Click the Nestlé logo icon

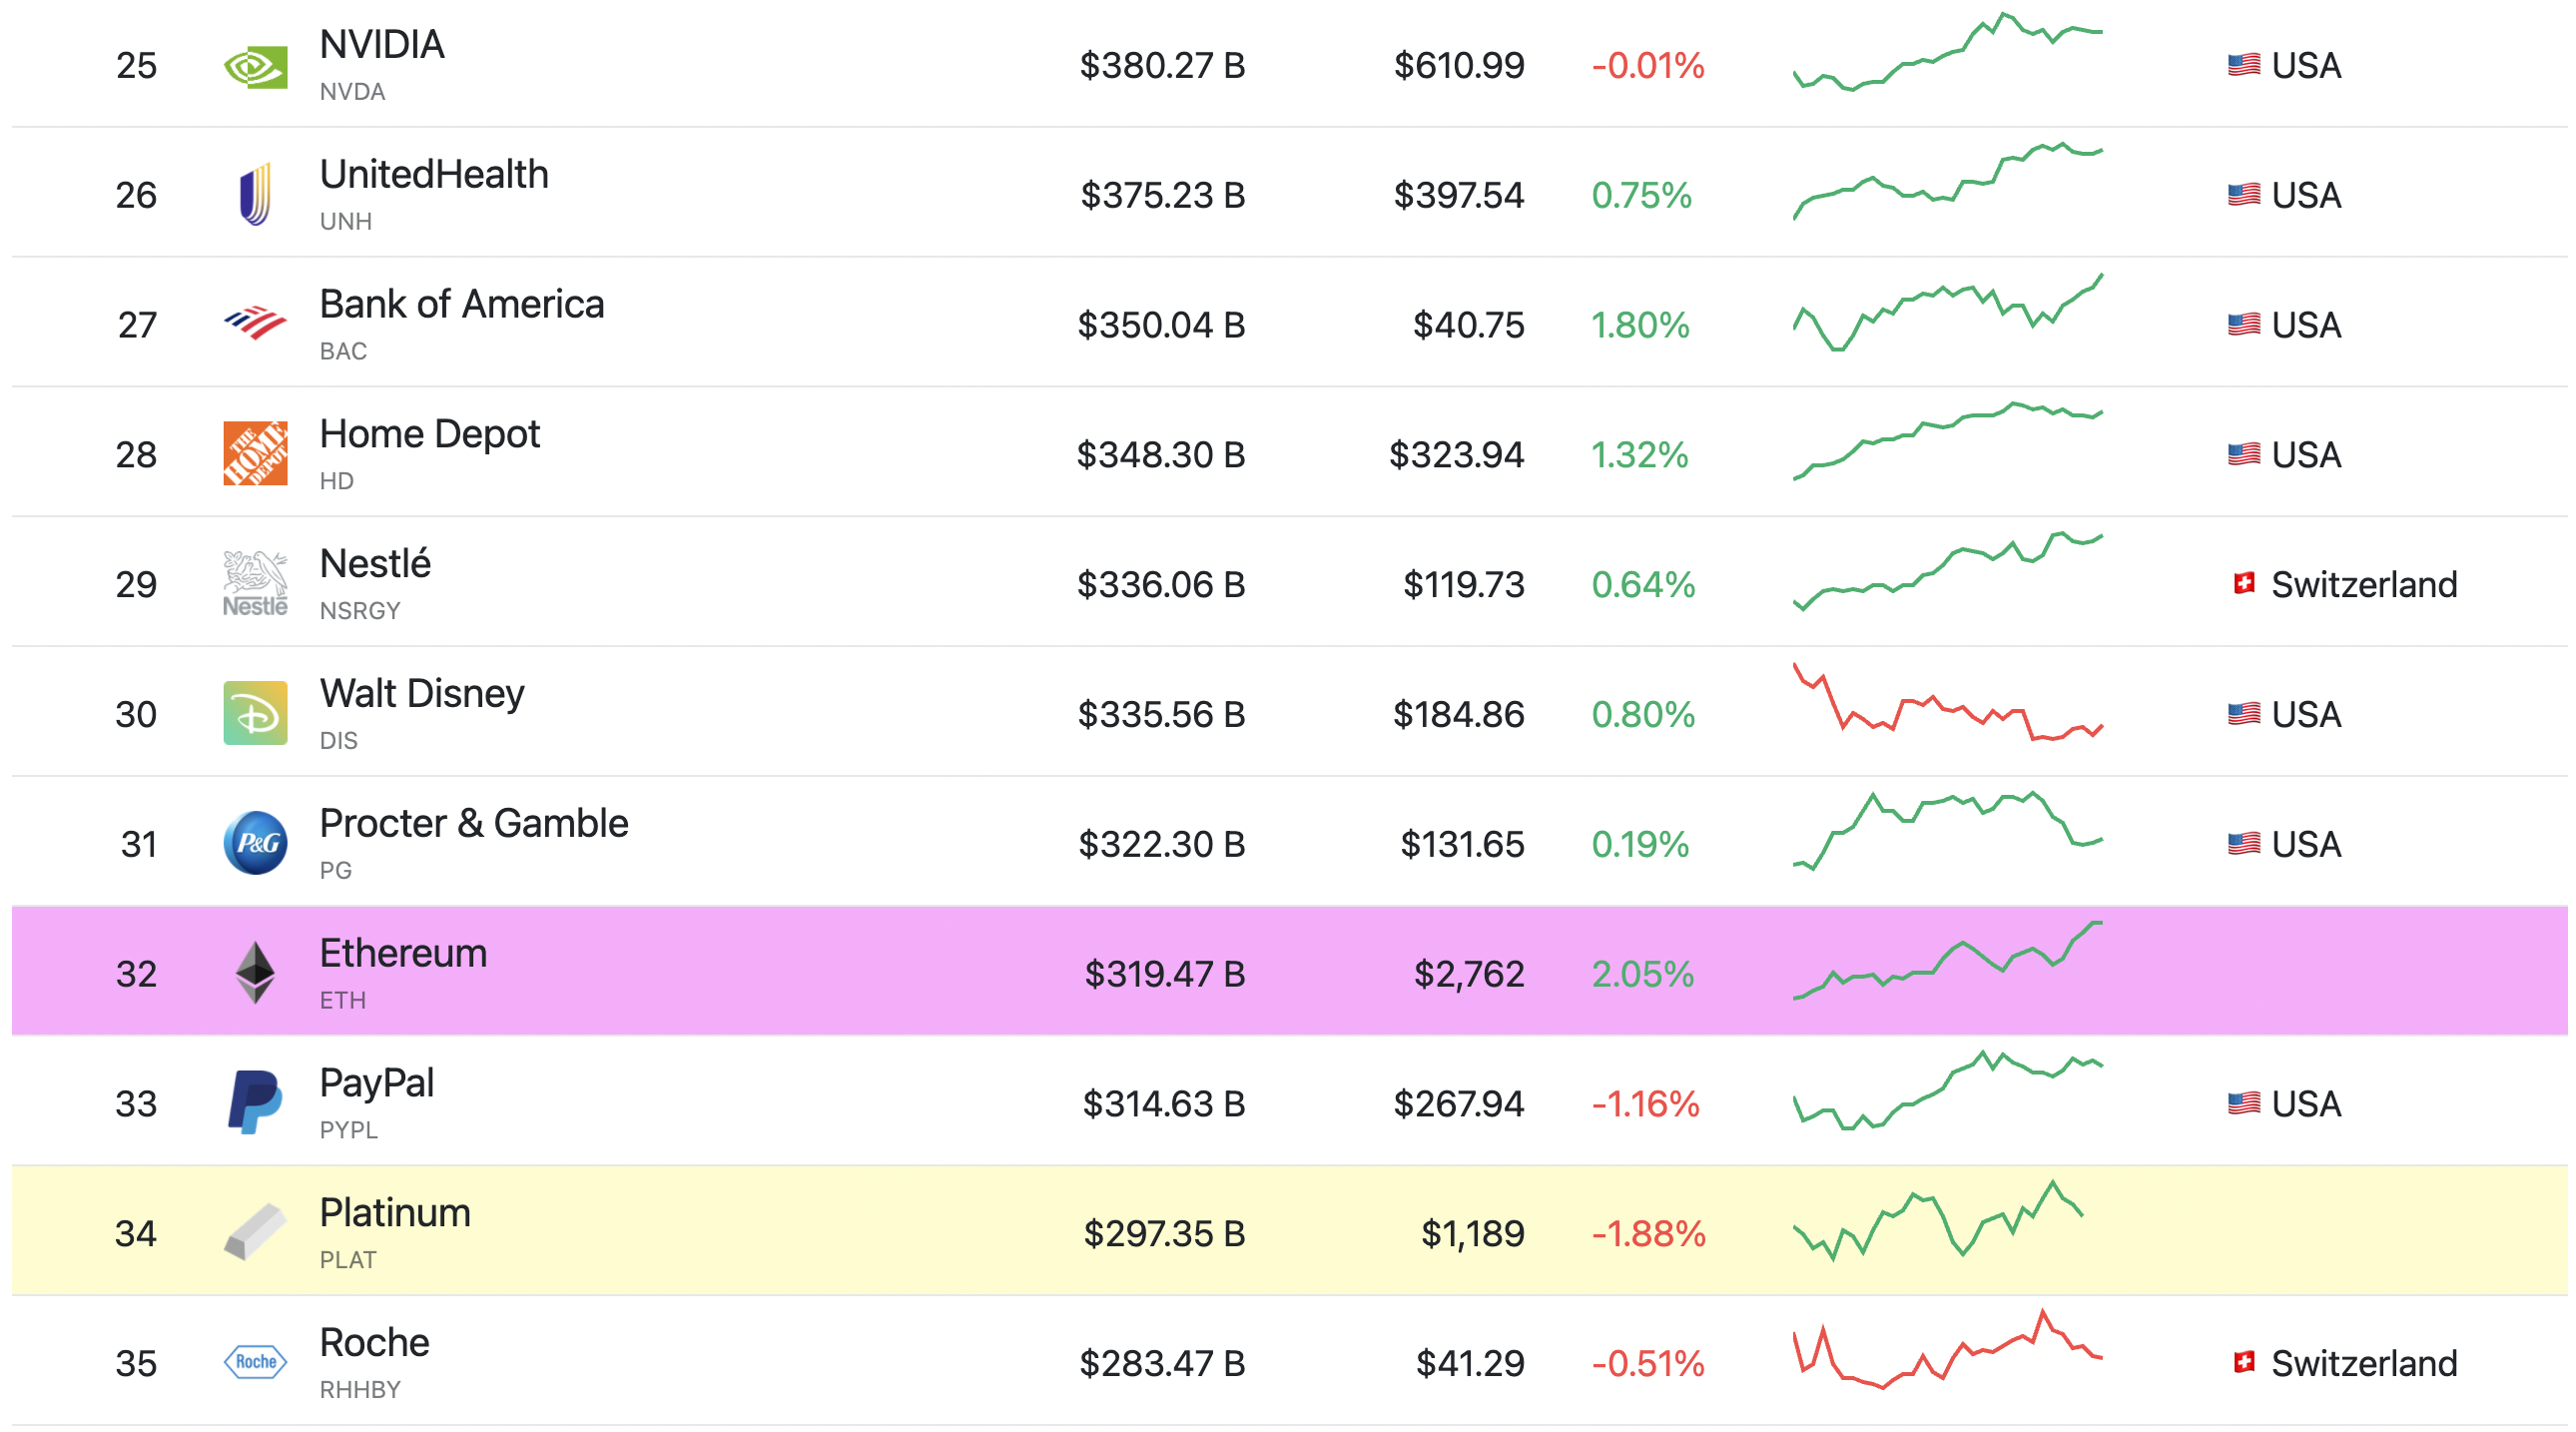pos(255,583)
